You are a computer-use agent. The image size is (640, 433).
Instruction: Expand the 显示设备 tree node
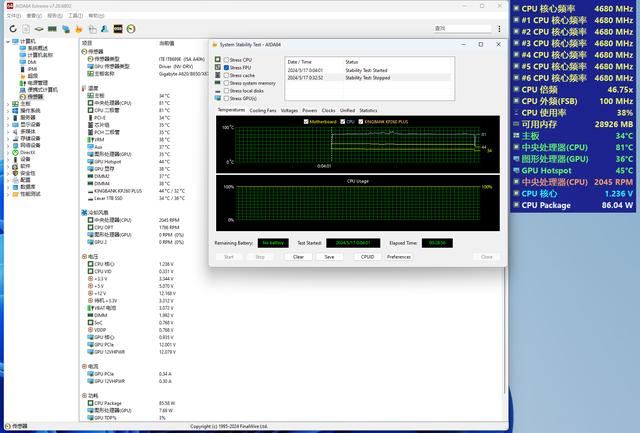point(8,125)
